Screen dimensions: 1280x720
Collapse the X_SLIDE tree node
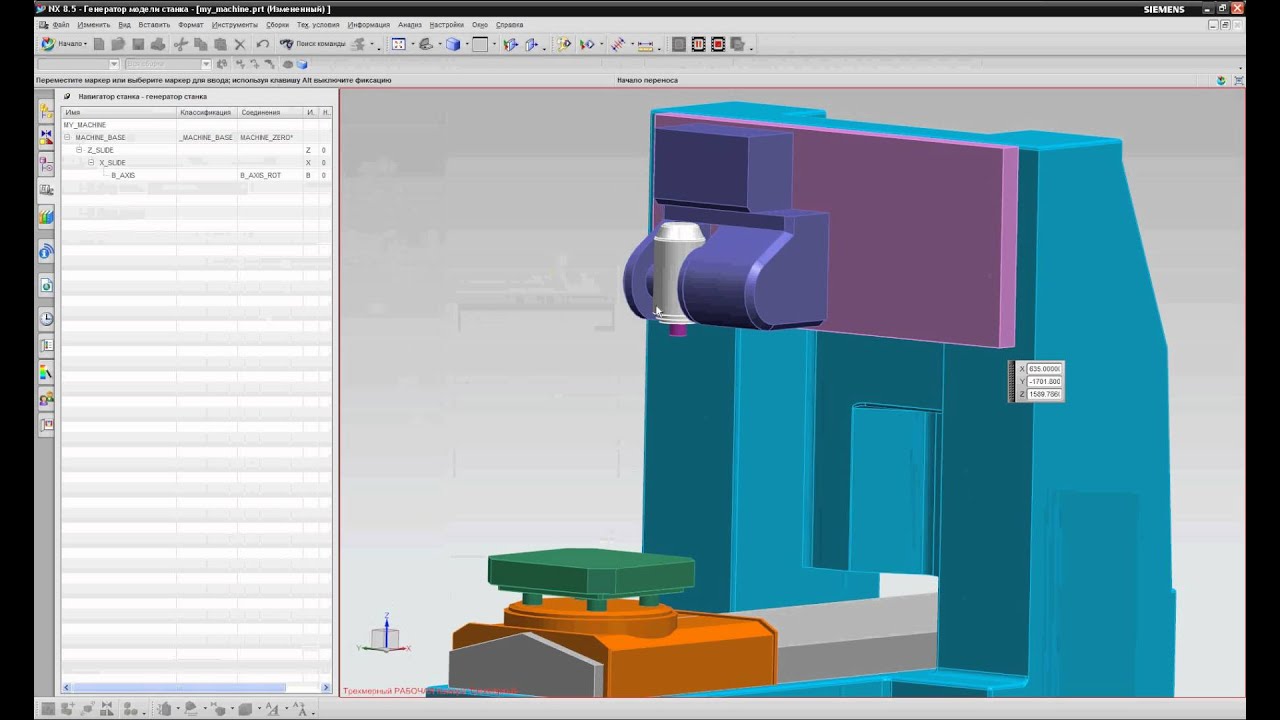click(91, 162)
